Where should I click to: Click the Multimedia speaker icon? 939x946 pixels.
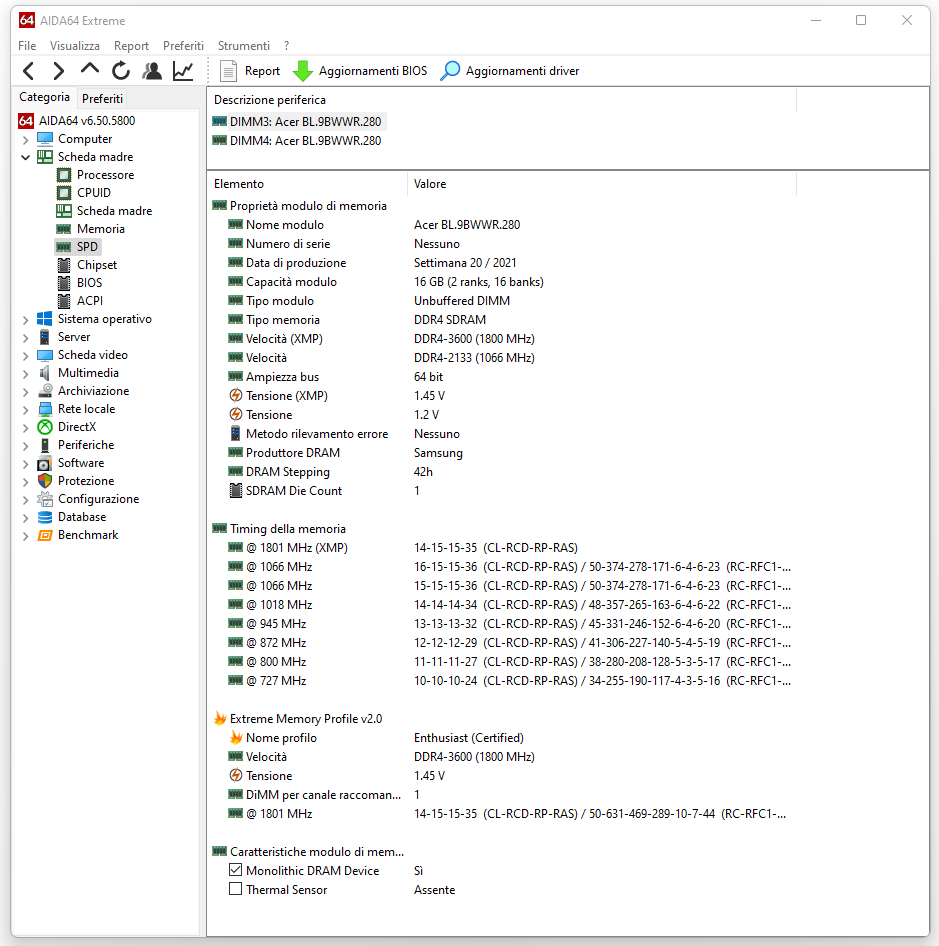[45, 373]
